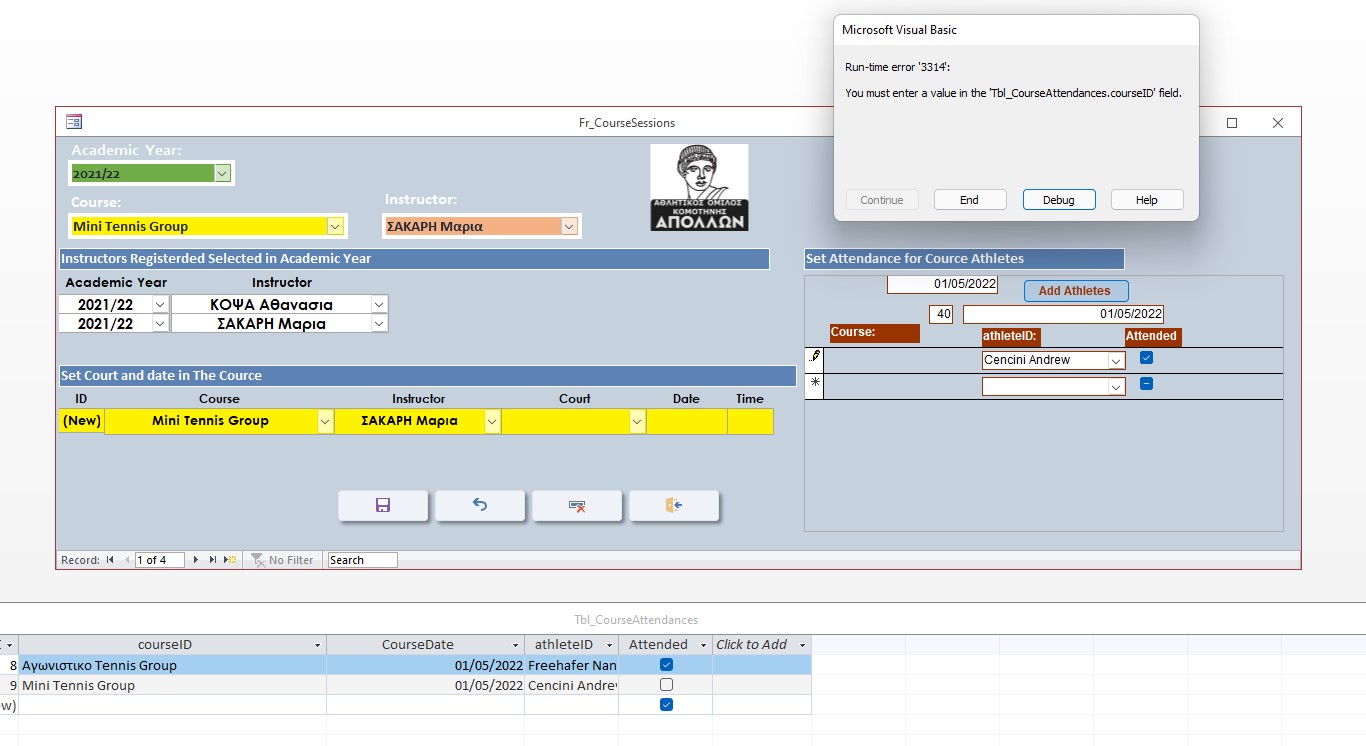
Task: Click the Cencini athleteID cell in the table
Action: (572, 685)
